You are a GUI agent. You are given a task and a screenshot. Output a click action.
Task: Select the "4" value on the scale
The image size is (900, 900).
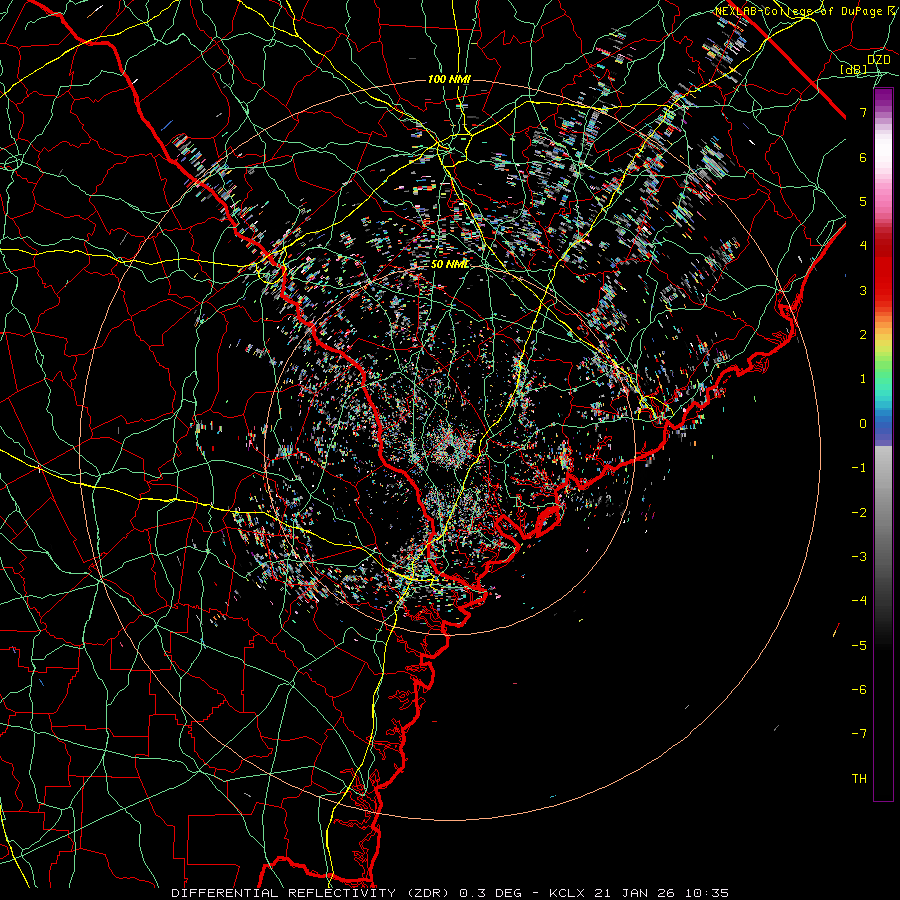(x=863, y=246)
